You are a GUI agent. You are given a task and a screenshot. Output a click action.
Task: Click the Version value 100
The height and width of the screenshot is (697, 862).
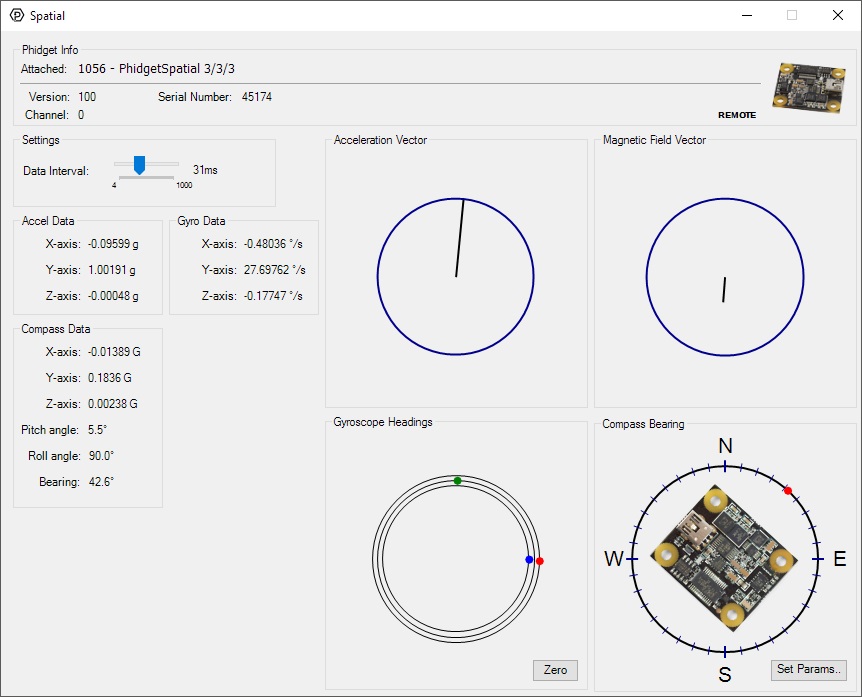click(x=87, y=97)
